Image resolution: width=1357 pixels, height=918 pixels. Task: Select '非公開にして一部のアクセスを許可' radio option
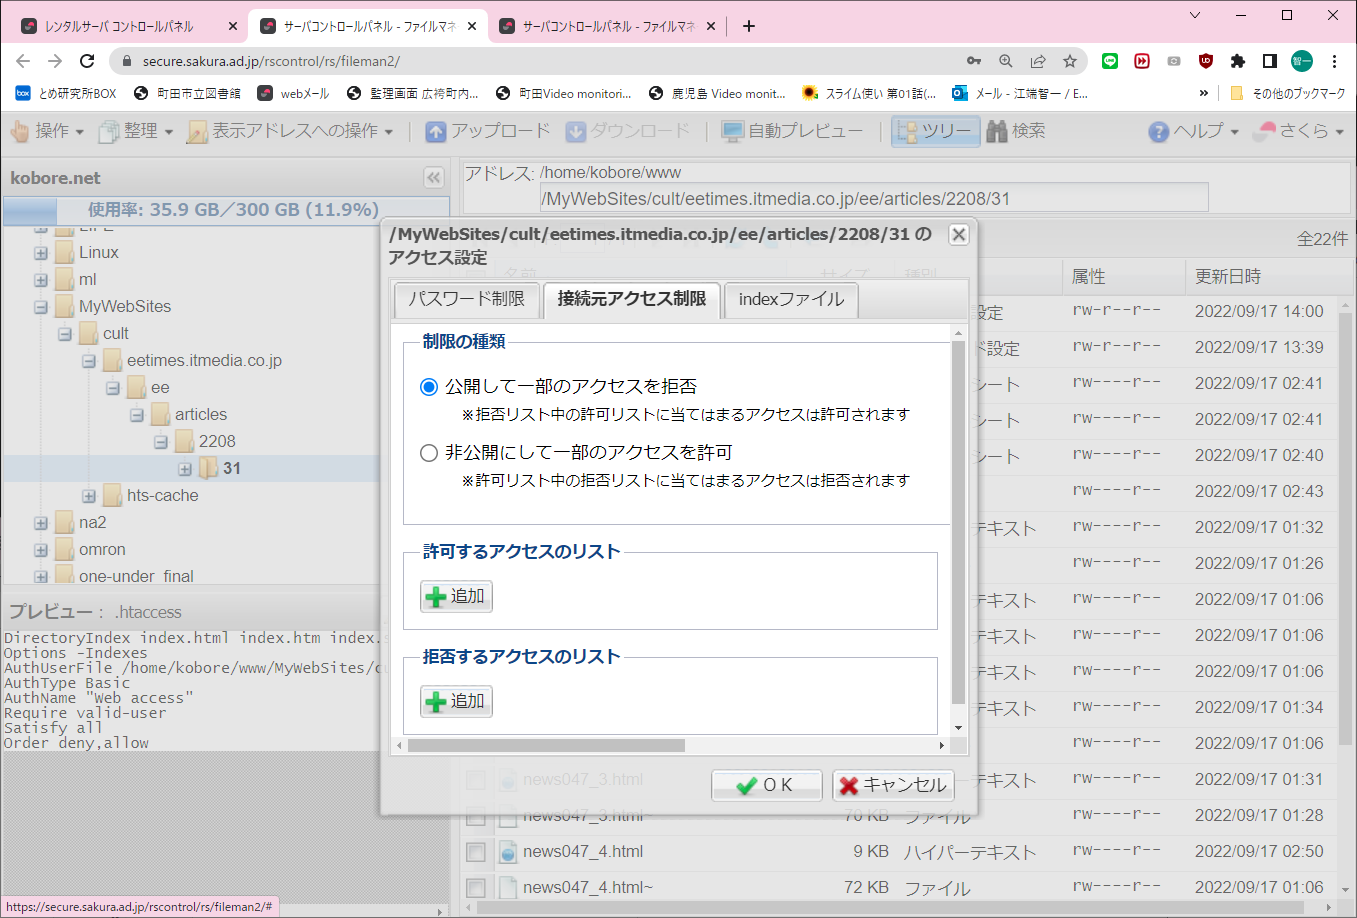click(429, 453)
